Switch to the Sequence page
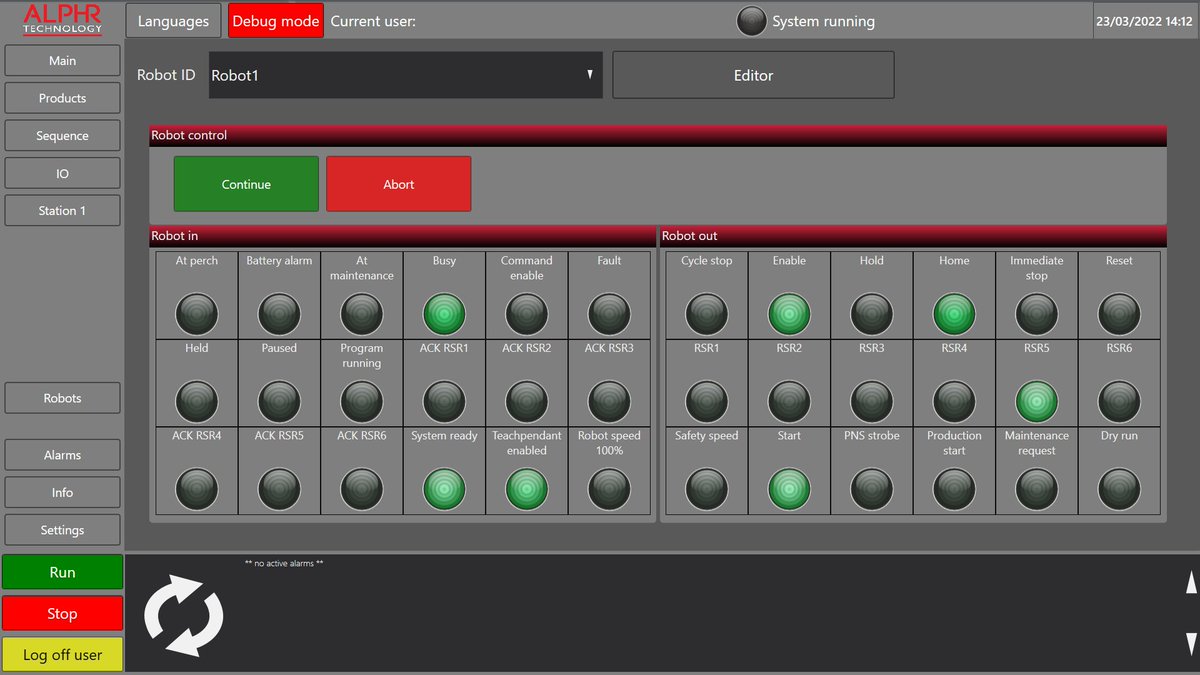The width and height of the screenshot is (1200, 675). click(62, 136)
